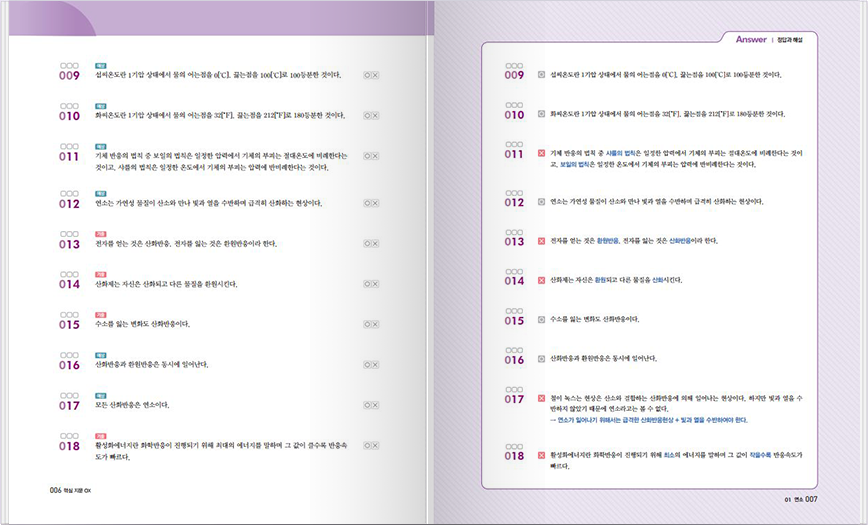Tick the review boxes above question number 010
Screen dimensions: 868x525
(68, 105)
